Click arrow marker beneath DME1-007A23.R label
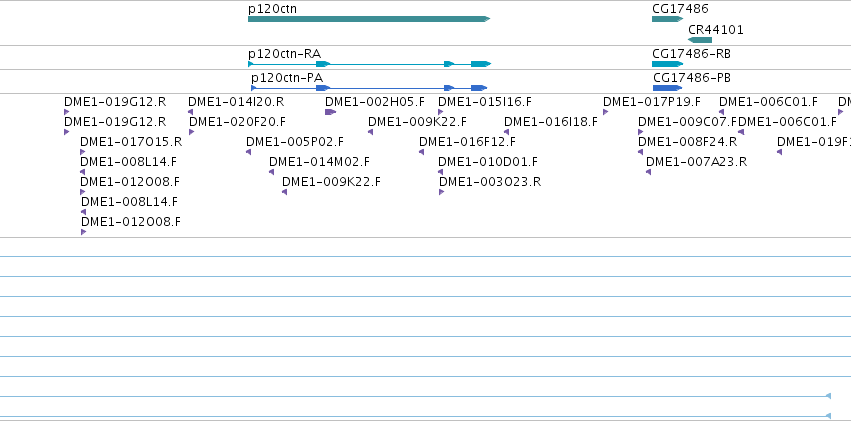851x421 pixels. (x=649, y=172)
